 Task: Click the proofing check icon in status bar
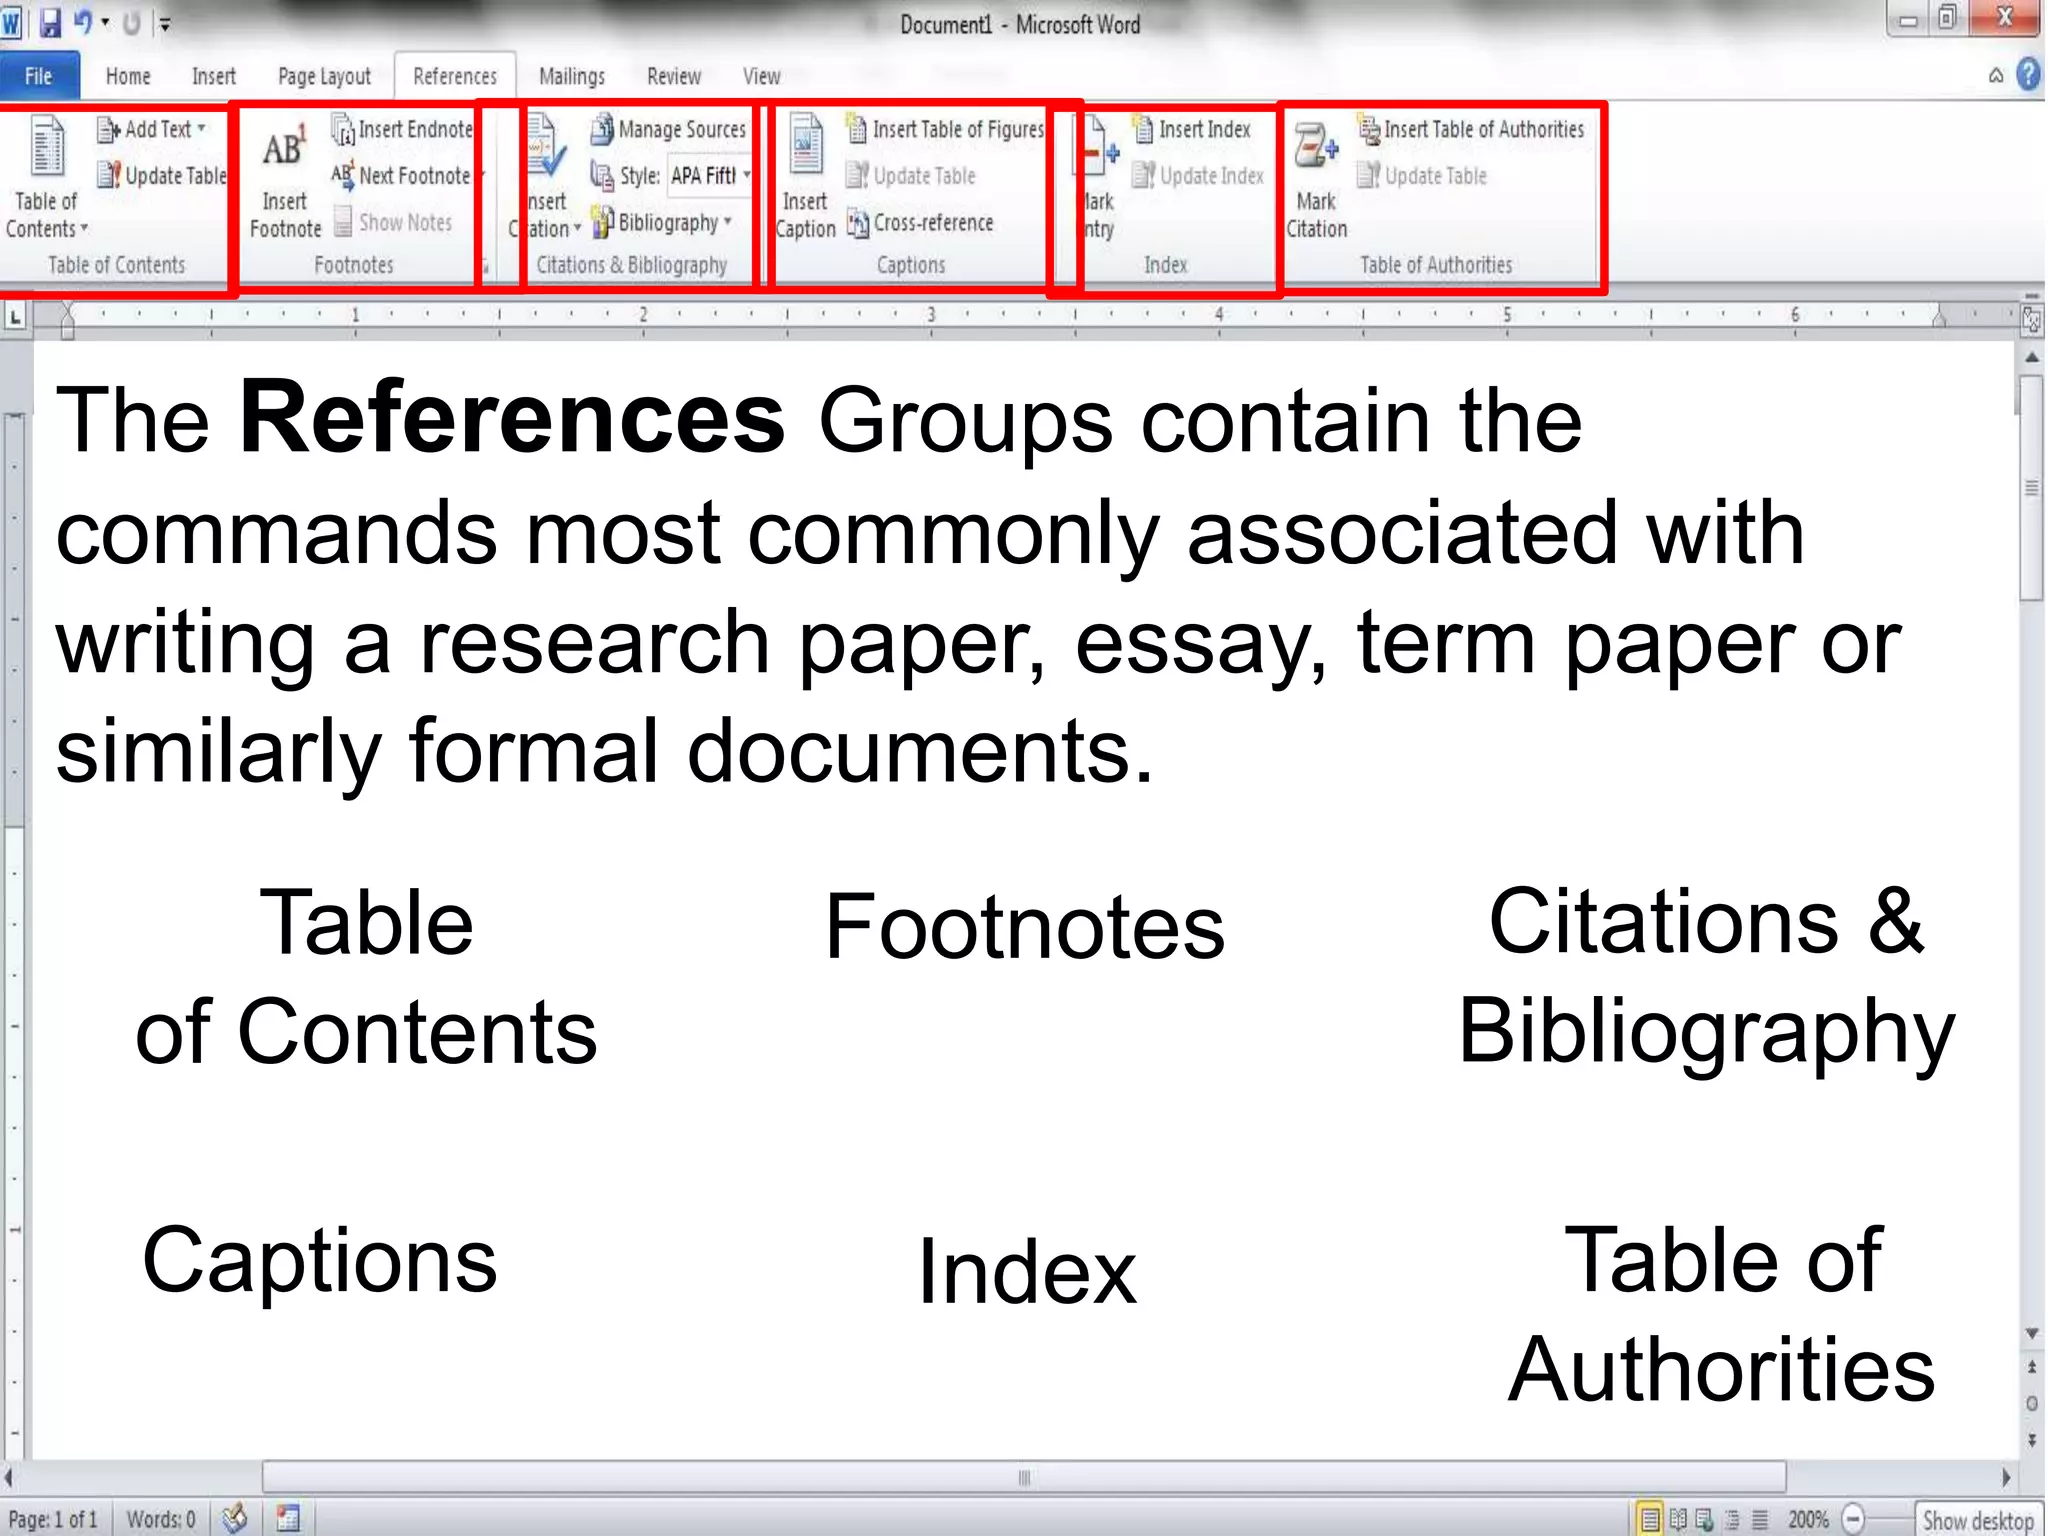[235, 1518]
